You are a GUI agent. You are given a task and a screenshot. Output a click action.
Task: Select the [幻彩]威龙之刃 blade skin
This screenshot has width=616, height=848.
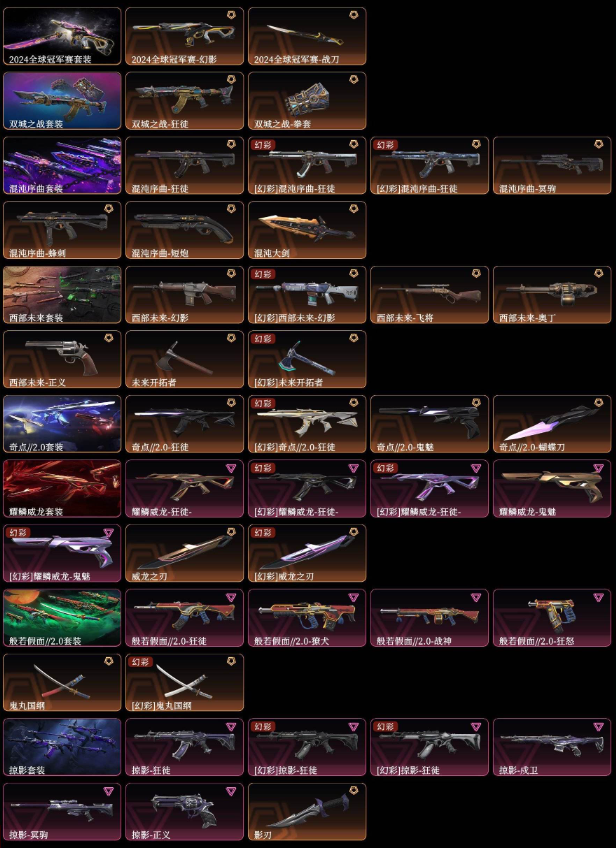tap(307, 553)
